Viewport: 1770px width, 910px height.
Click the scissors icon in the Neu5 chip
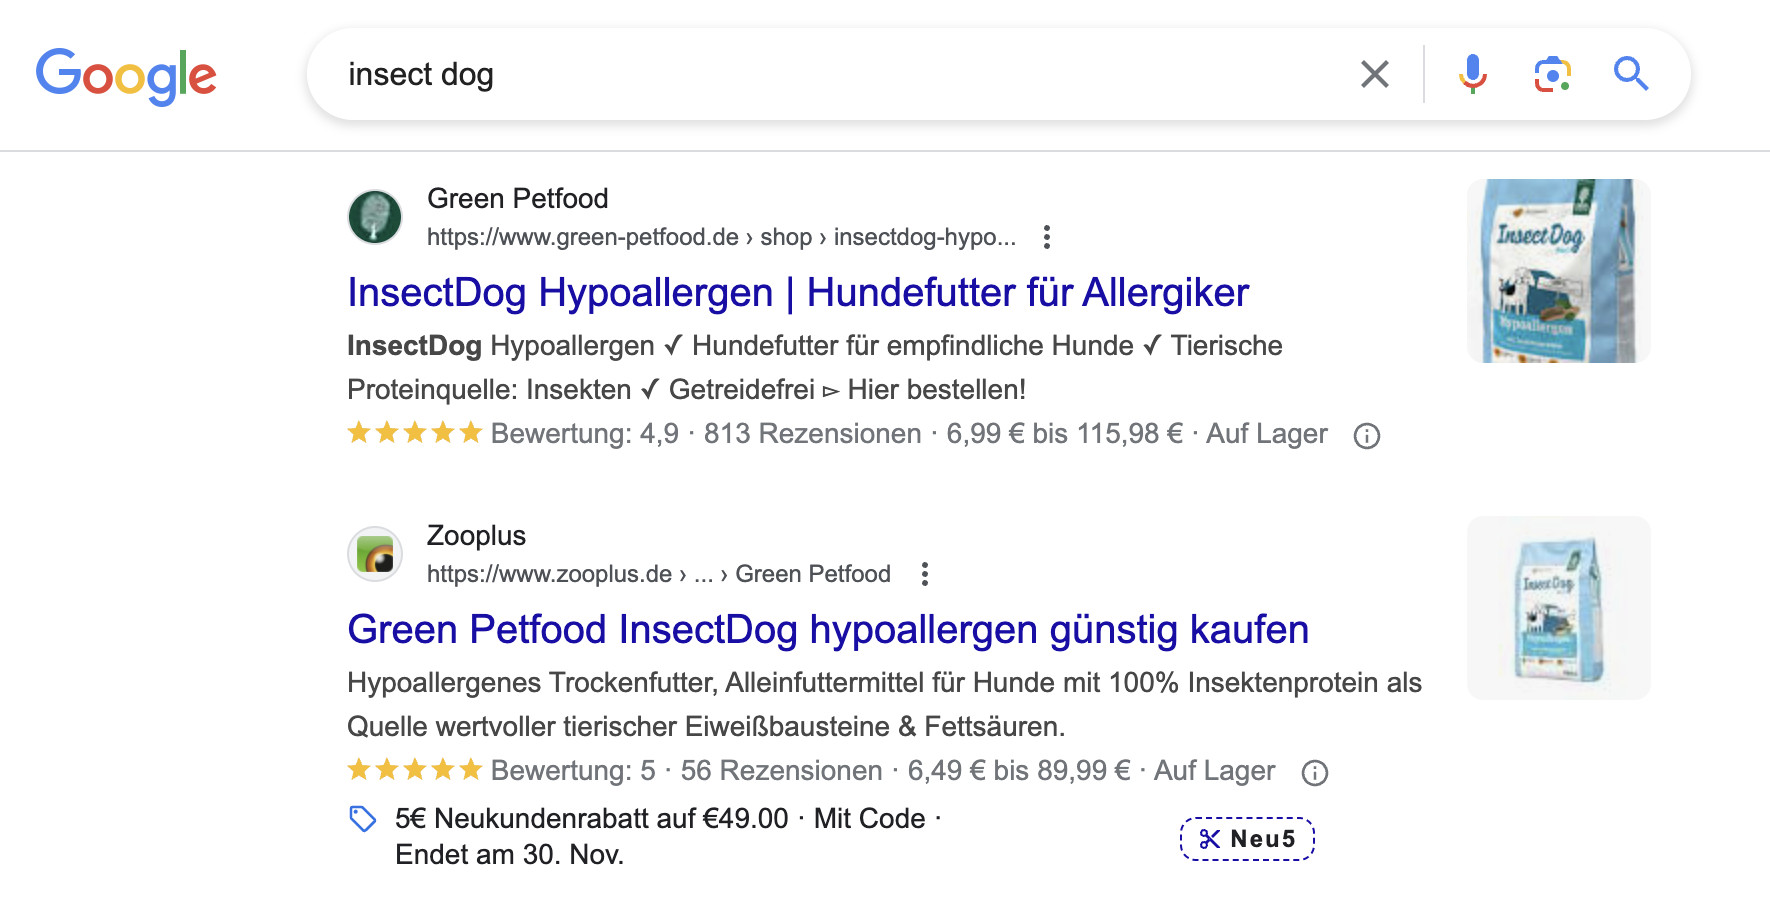[1210, 839]
